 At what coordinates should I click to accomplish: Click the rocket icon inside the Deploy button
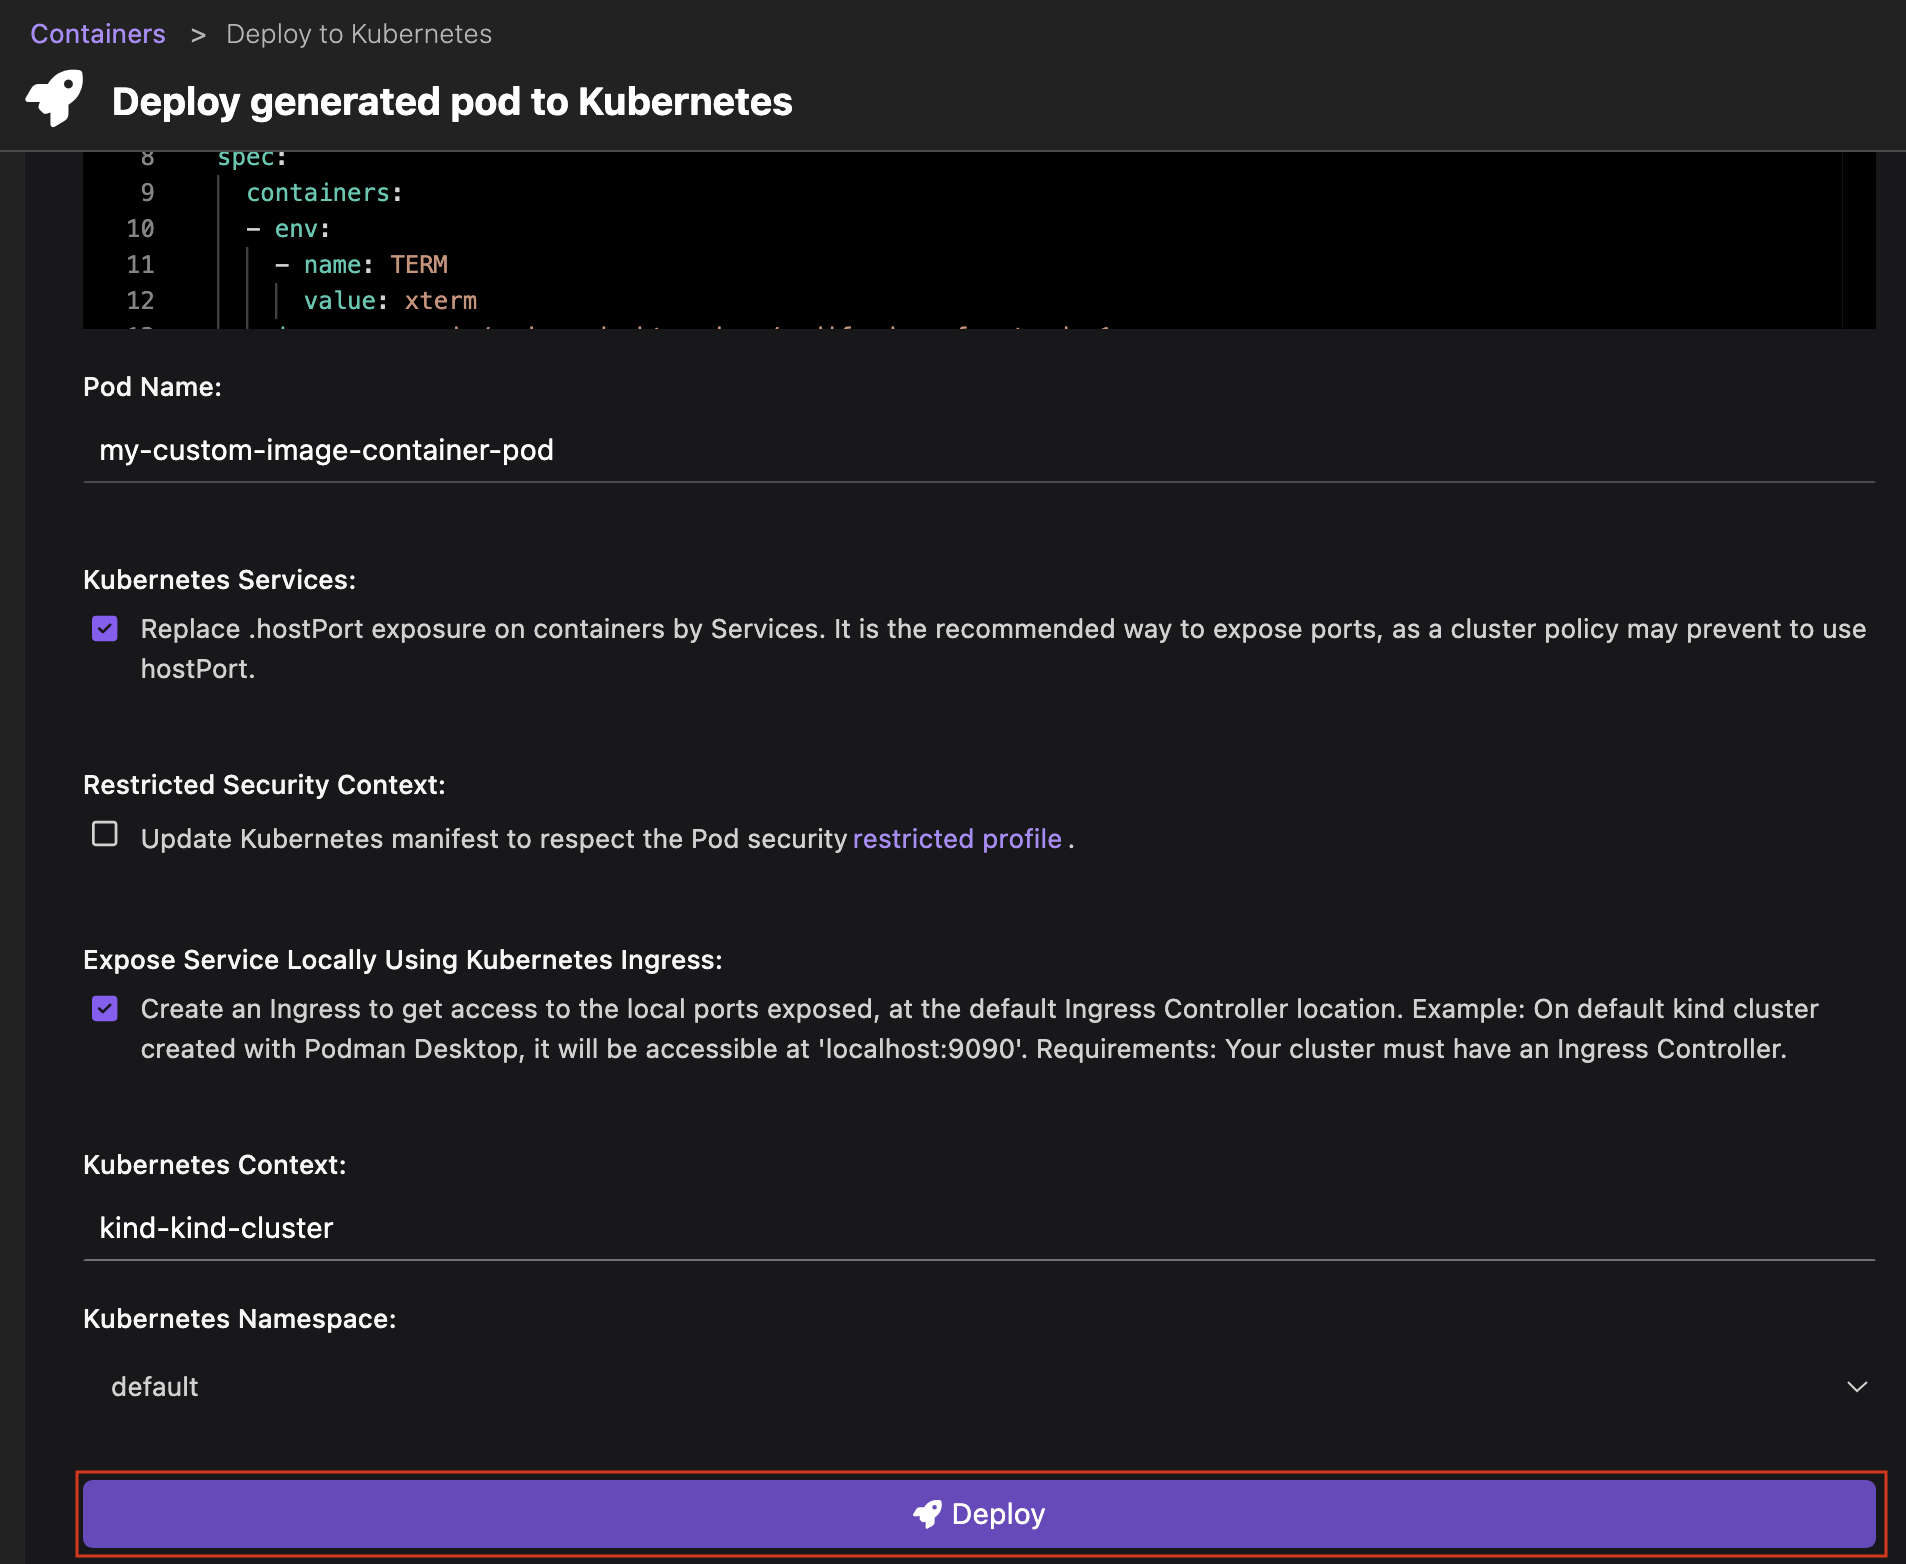coord(927,1514)
